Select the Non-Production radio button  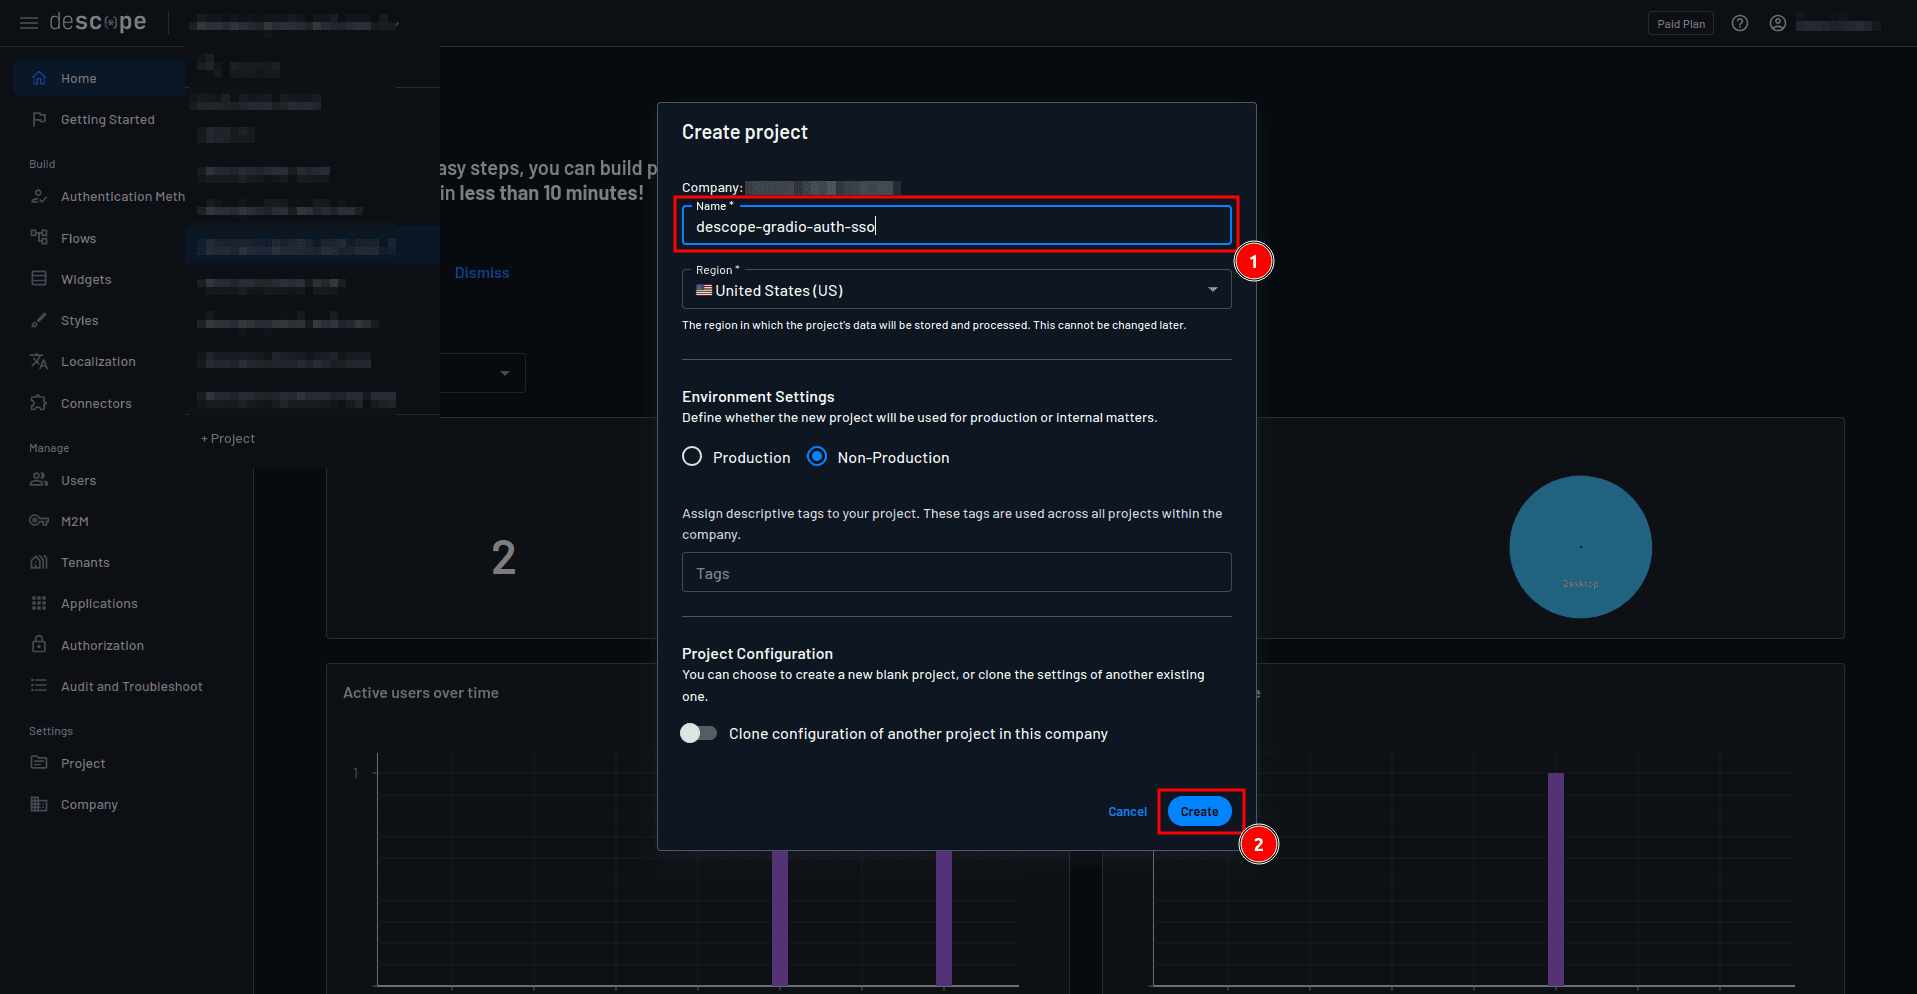817,456
